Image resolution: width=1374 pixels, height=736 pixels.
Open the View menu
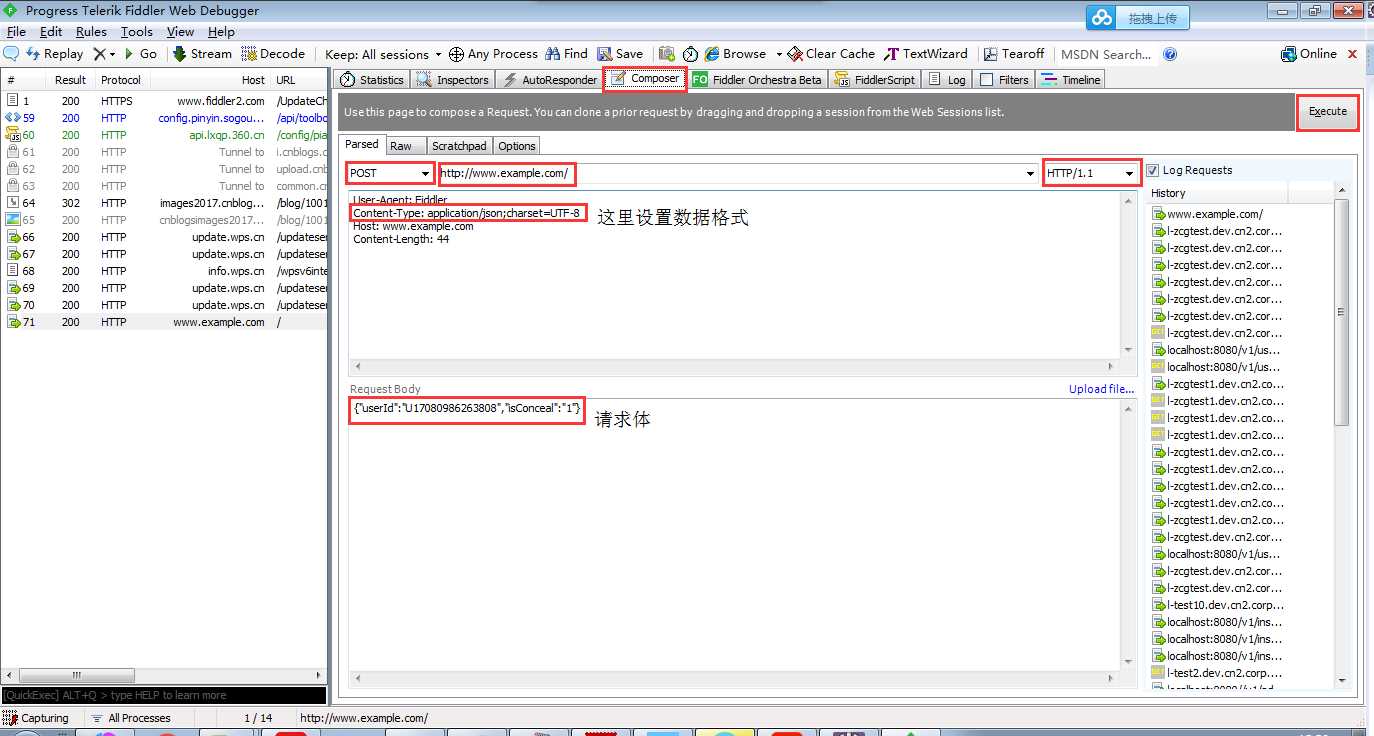click(180, 32)
